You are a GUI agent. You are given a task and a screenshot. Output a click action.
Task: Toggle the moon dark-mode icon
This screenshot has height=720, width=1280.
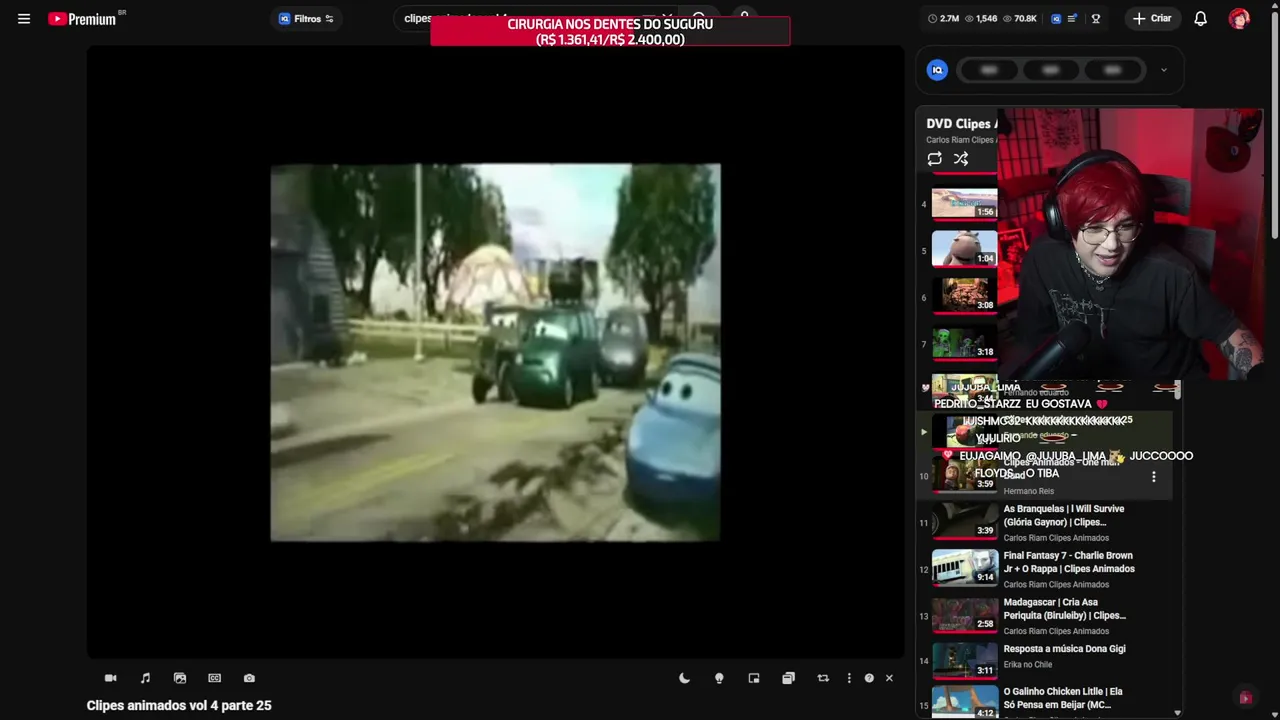pyautogui.click(x=684, y=678)
